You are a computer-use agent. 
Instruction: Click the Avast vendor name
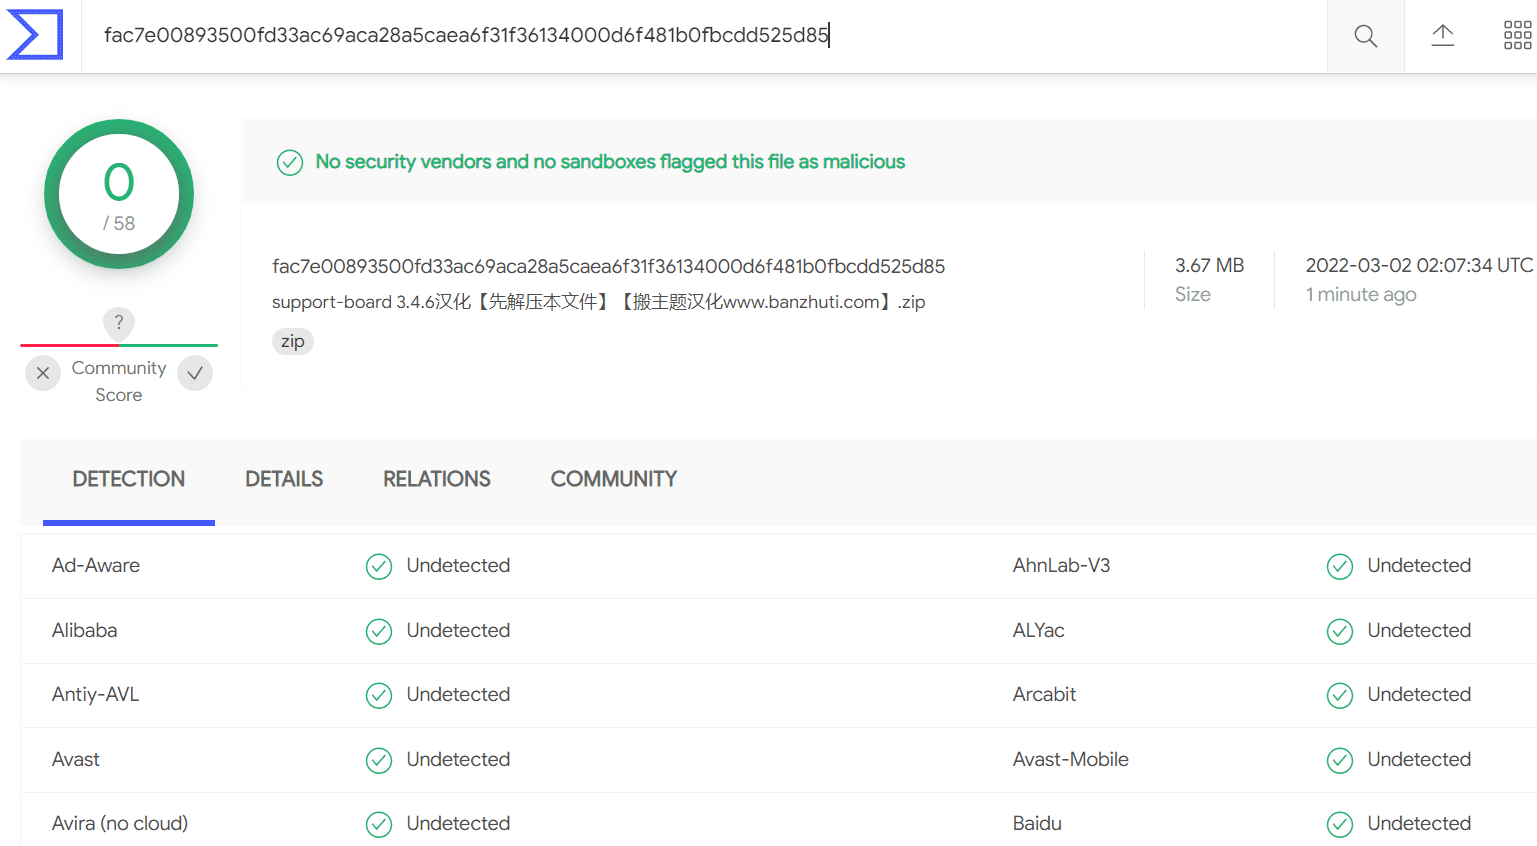tap(76, 759)
